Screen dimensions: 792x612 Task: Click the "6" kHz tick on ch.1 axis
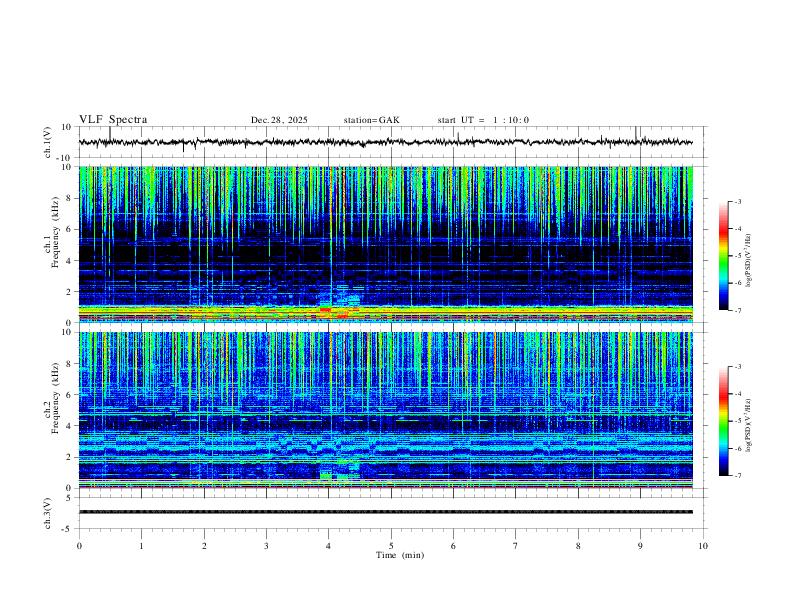pos(69,229)
